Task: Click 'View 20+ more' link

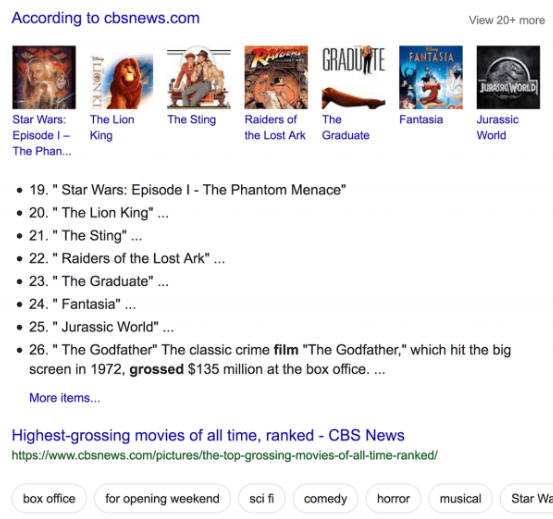Action: click(507, 20)
